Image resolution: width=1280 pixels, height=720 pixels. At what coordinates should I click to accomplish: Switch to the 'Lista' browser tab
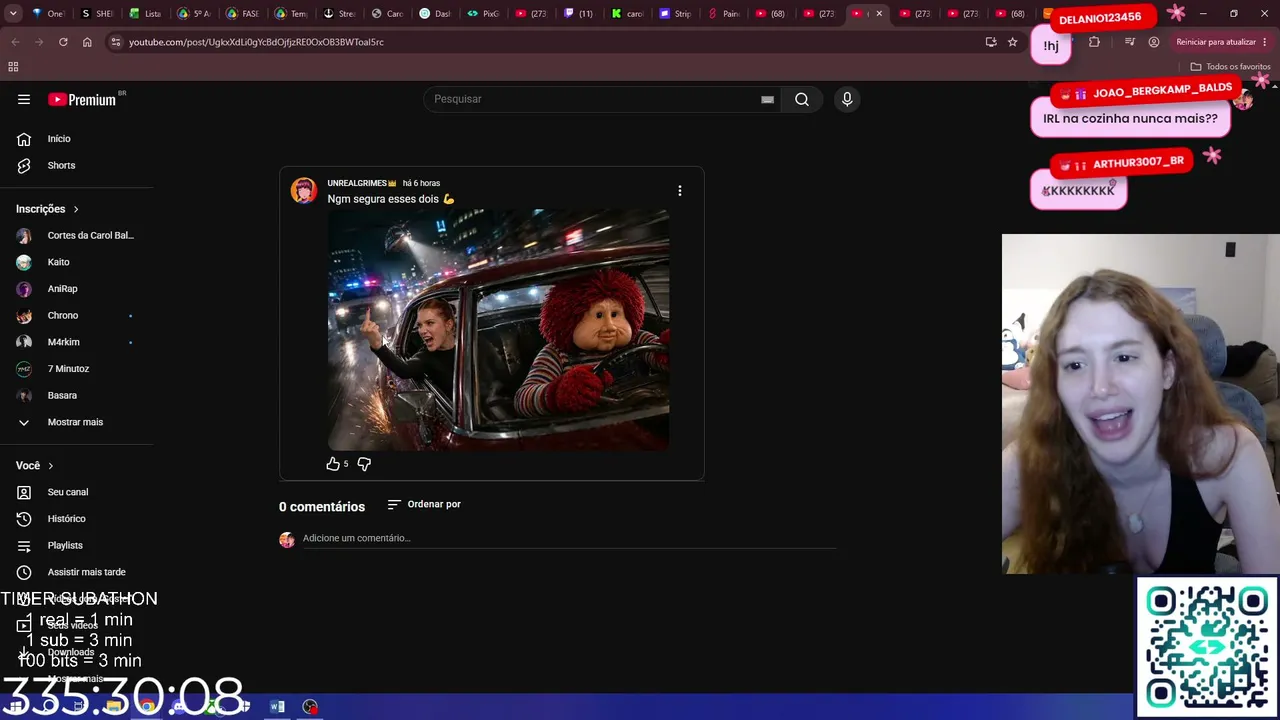pyautogui.click(x=144, y=14)
